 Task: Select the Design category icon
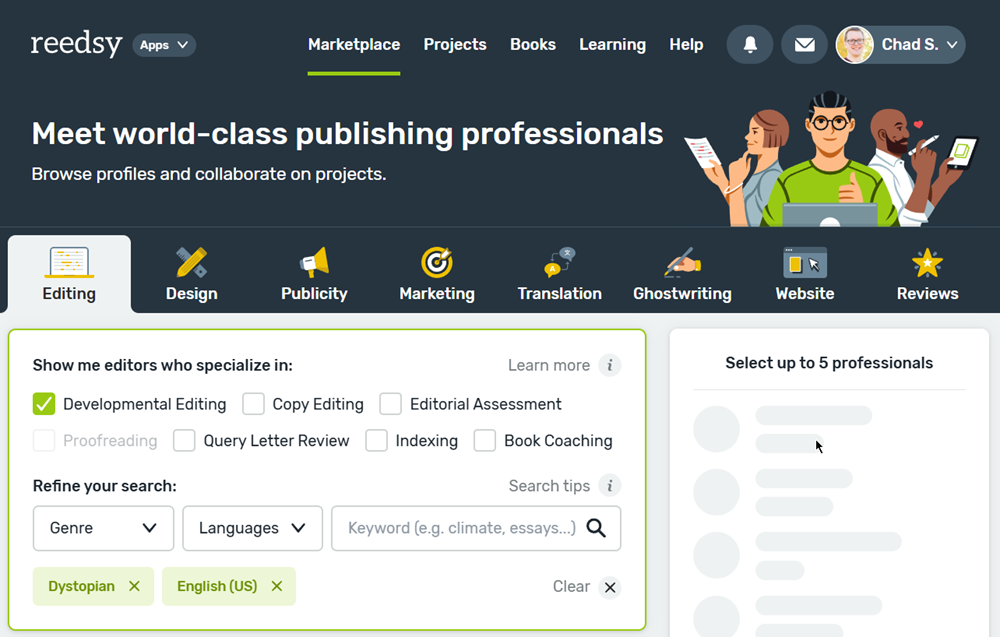click(191, 263)
